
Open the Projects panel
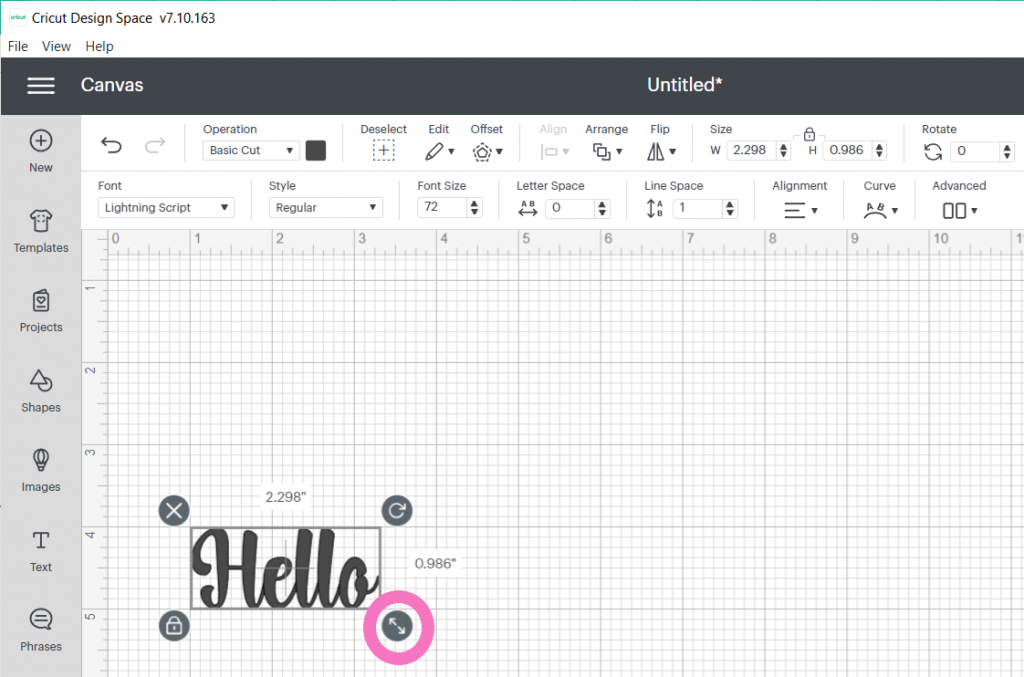click(40, 311)
